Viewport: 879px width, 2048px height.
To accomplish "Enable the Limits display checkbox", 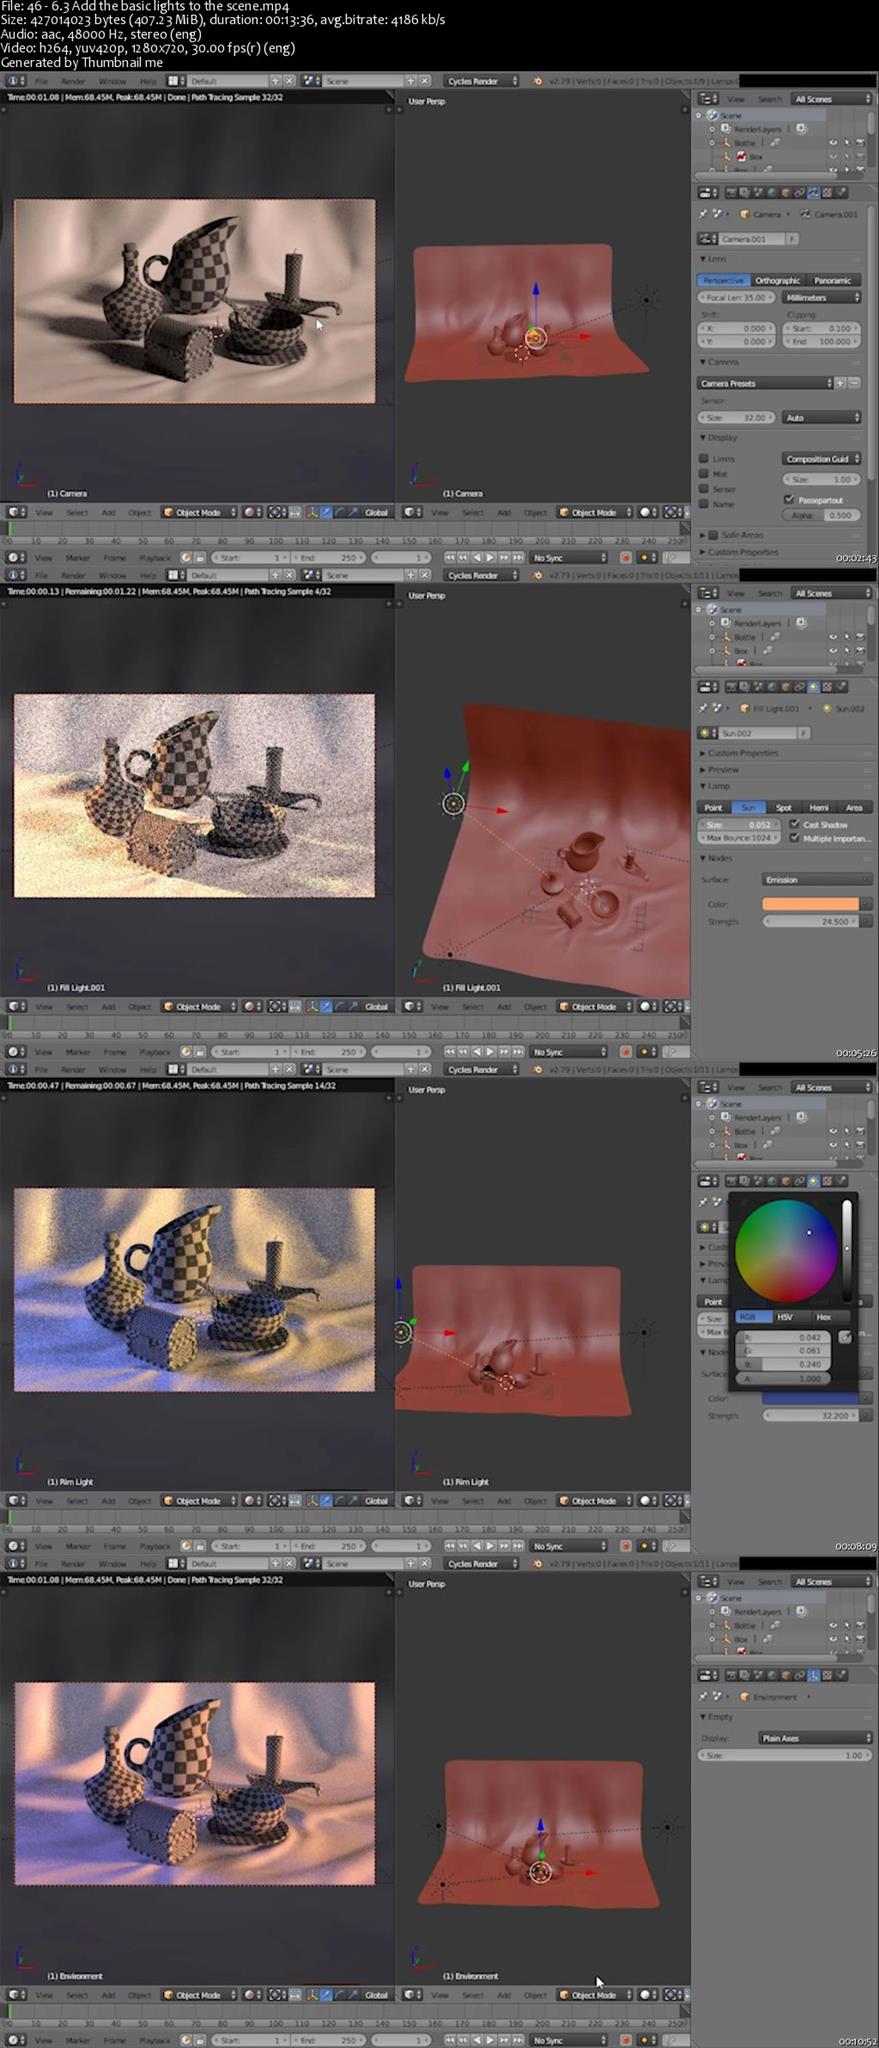I will coord(704,458).
